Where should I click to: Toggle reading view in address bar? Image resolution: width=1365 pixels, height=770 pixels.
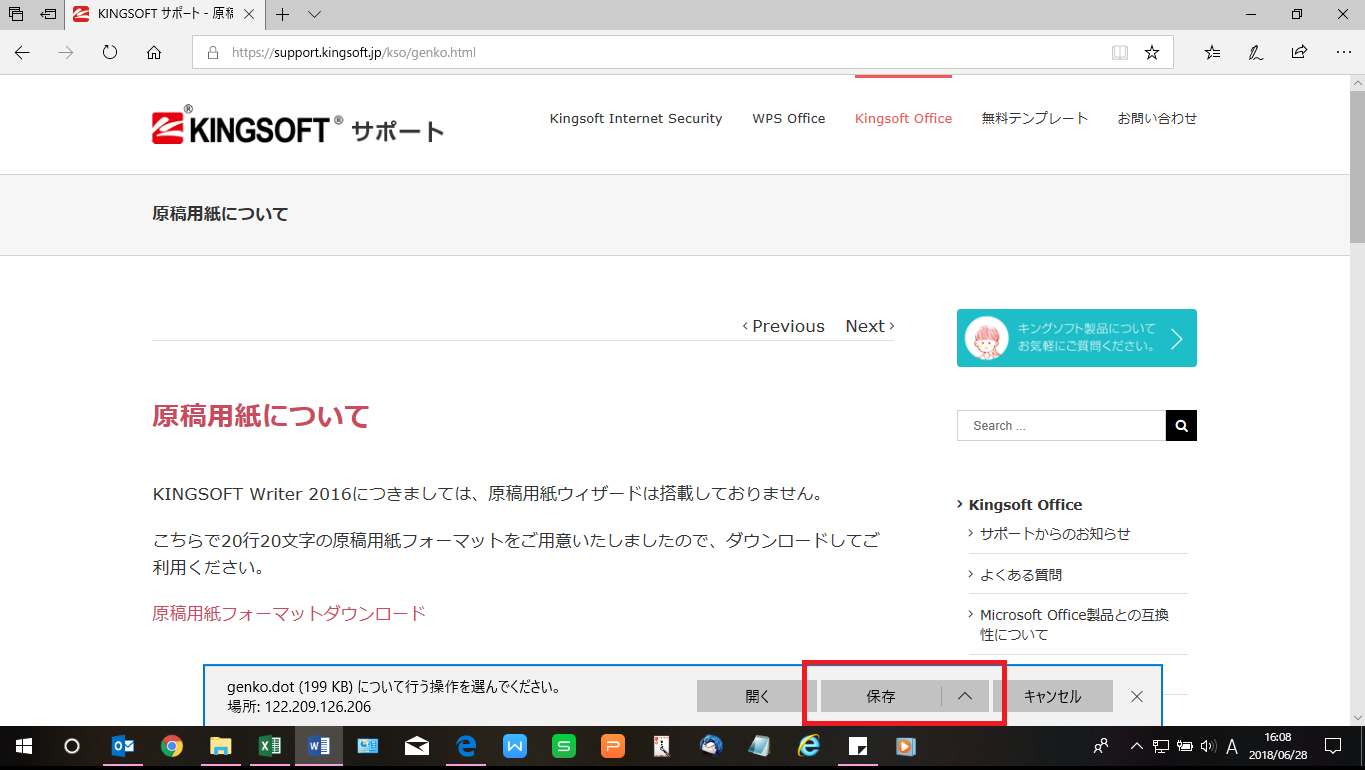click(x=1120, y=52)
